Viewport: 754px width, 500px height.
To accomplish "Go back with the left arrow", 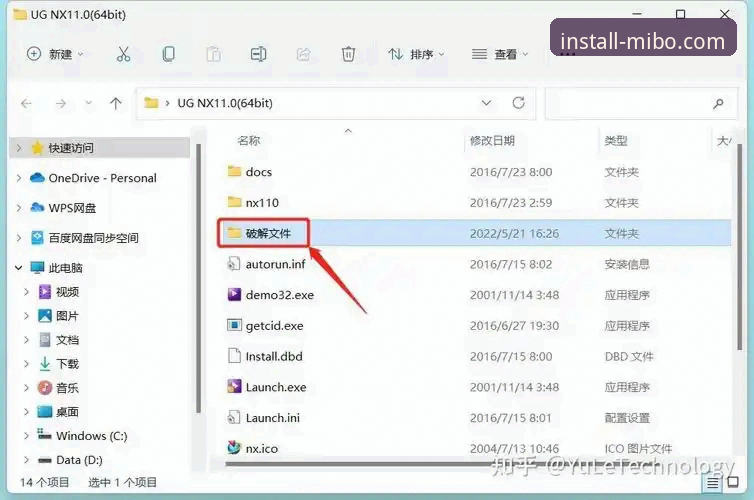I will pos(26,103).
